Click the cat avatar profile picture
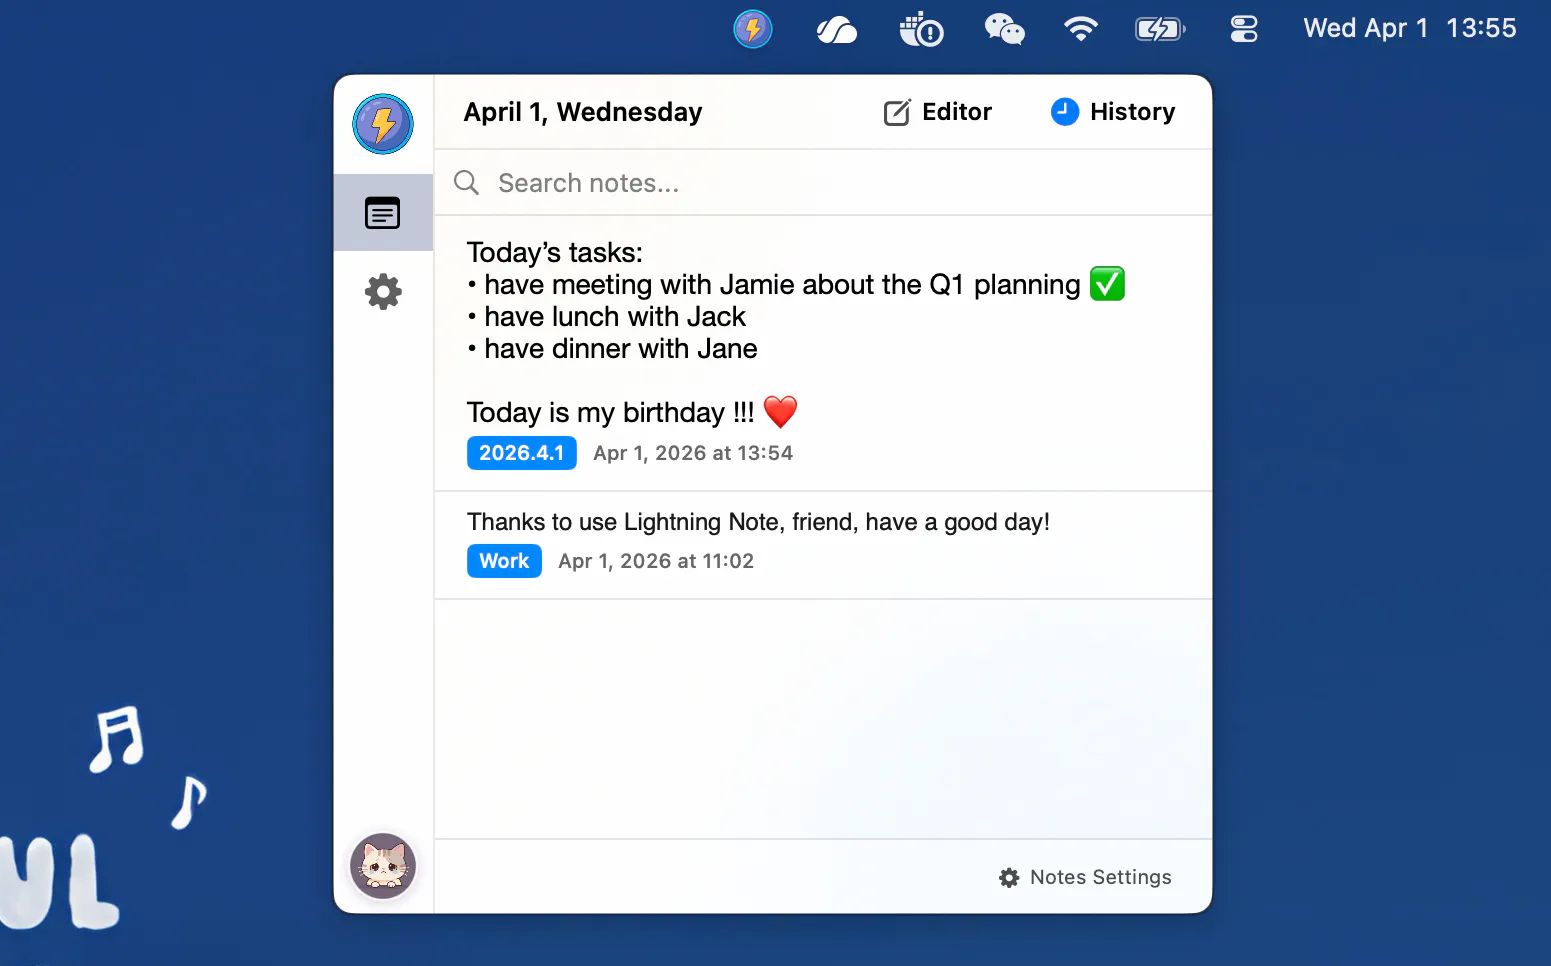Screen dimensions: 1551x966 [383, 866]
